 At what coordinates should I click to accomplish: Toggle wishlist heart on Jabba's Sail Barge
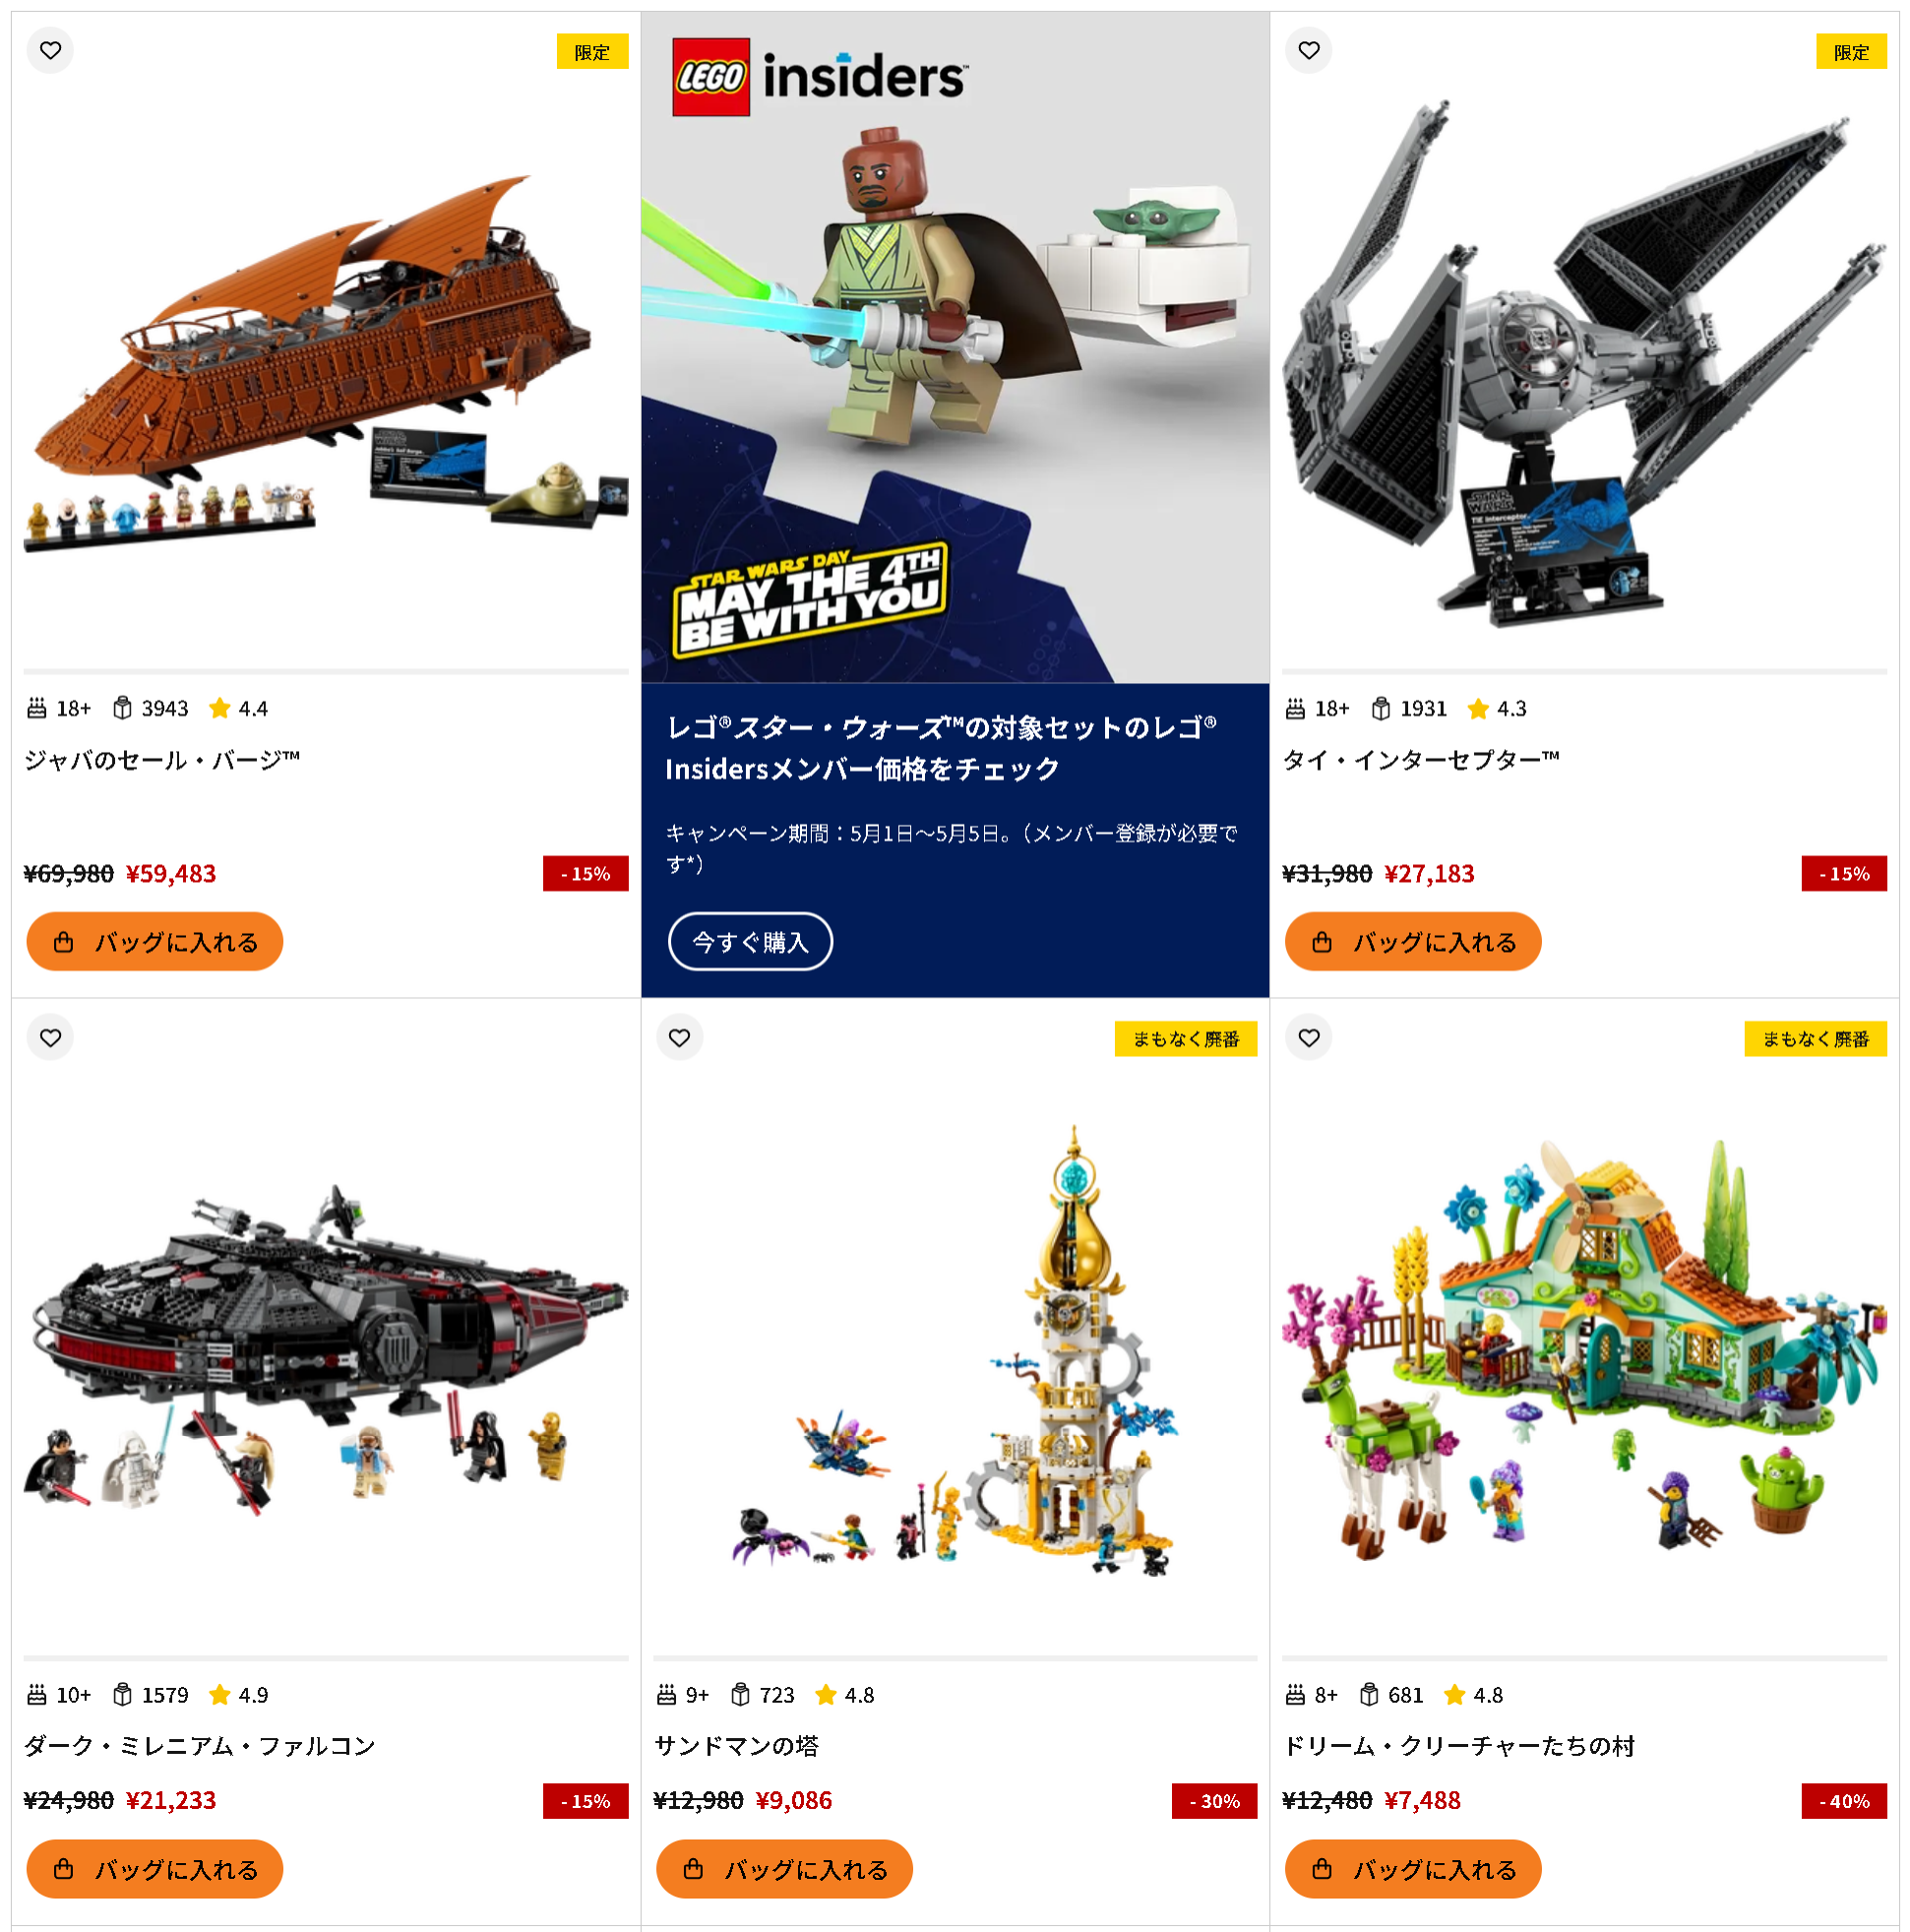coord(50,50)
